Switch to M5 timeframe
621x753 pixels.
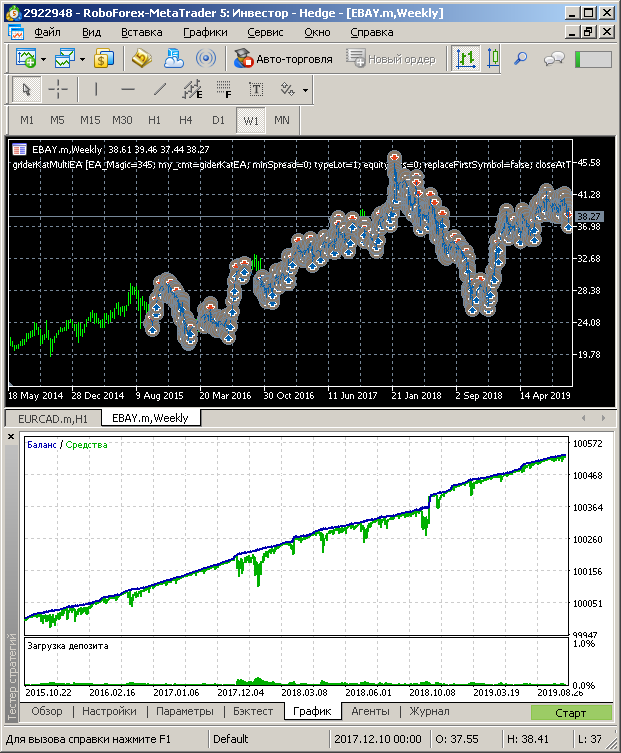57,120
